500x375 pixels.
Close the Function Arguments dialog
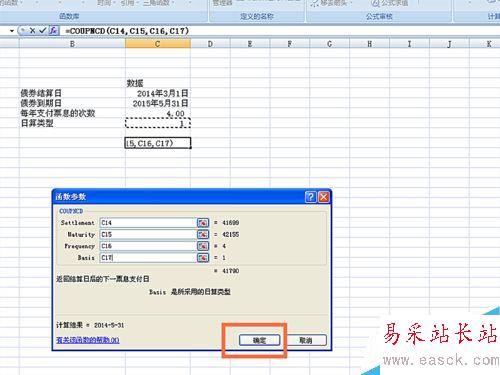click(323, 197)
